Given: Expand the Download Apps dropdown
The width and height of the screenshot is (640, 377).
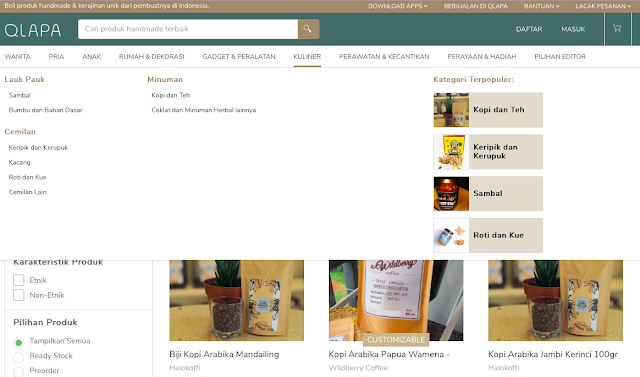Looking at the screenshot, I should pyautogui.click(x=398, y=6).
